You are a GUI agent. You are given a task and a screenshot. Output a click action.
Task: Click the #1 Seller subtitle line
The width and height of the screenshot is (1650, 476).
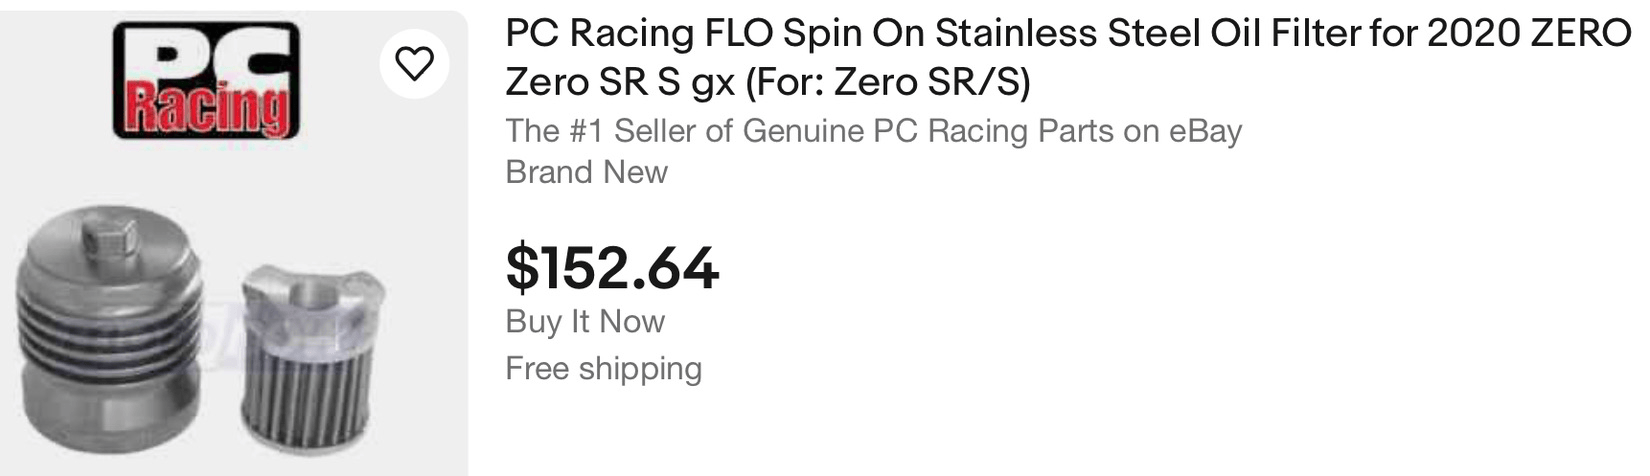click(x=873, y=131)
